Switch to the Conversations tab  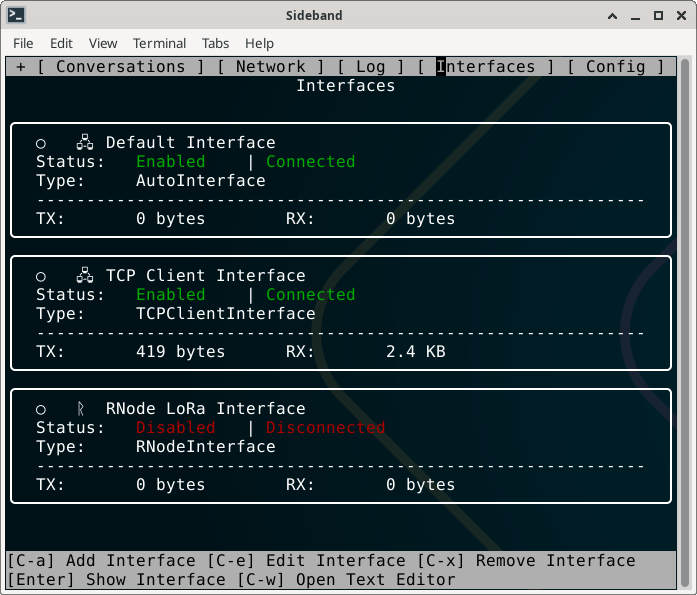pyautogui.click(x=120, y=67)
